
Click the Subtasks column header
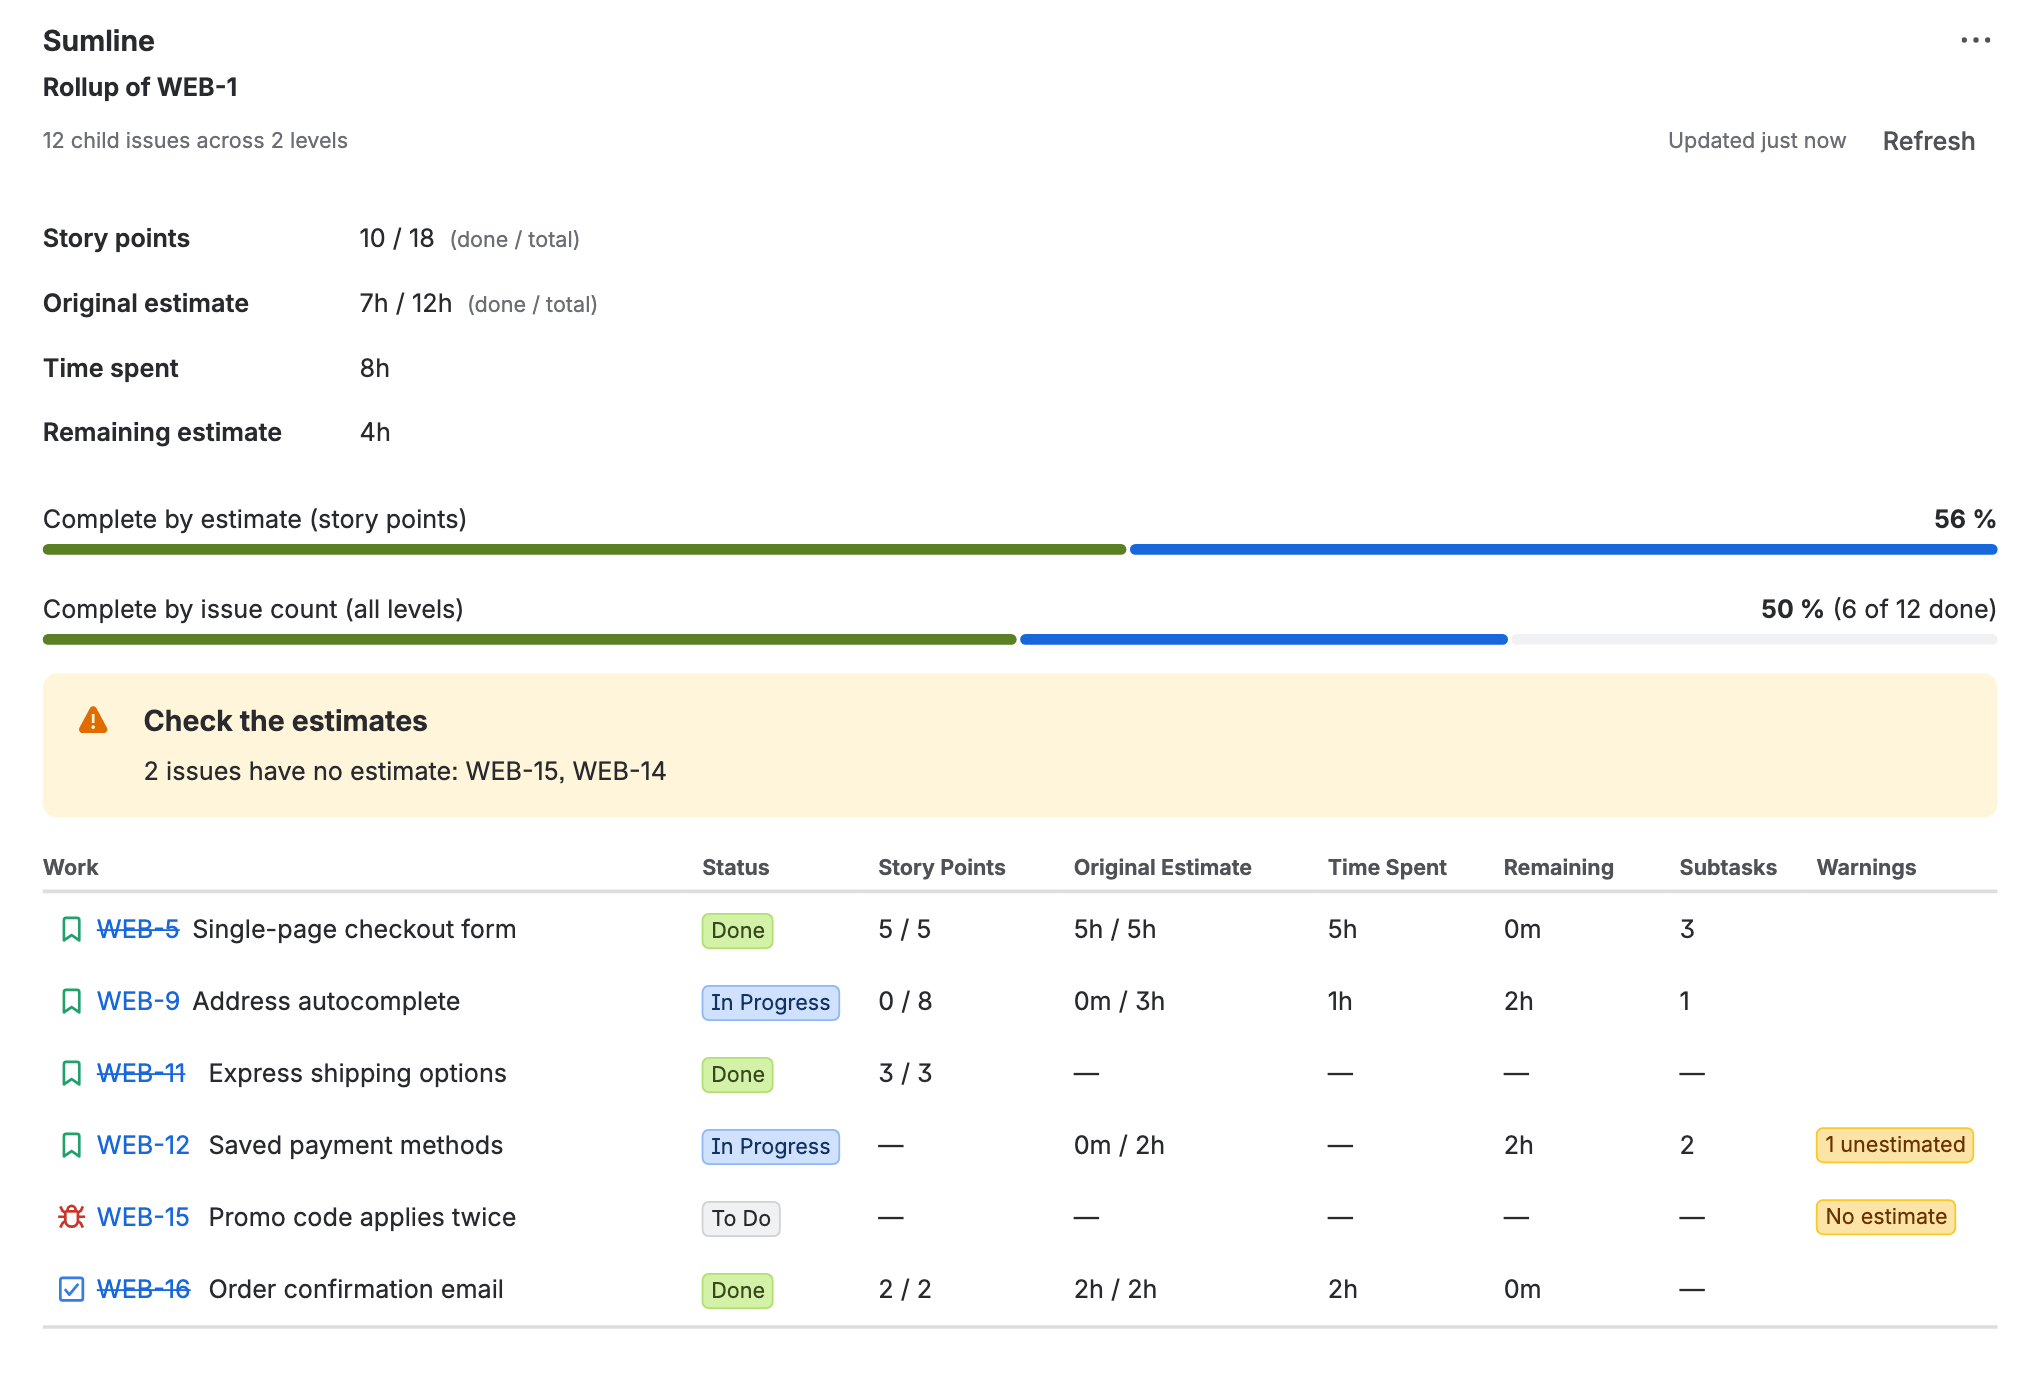(x=1727, y=867)
